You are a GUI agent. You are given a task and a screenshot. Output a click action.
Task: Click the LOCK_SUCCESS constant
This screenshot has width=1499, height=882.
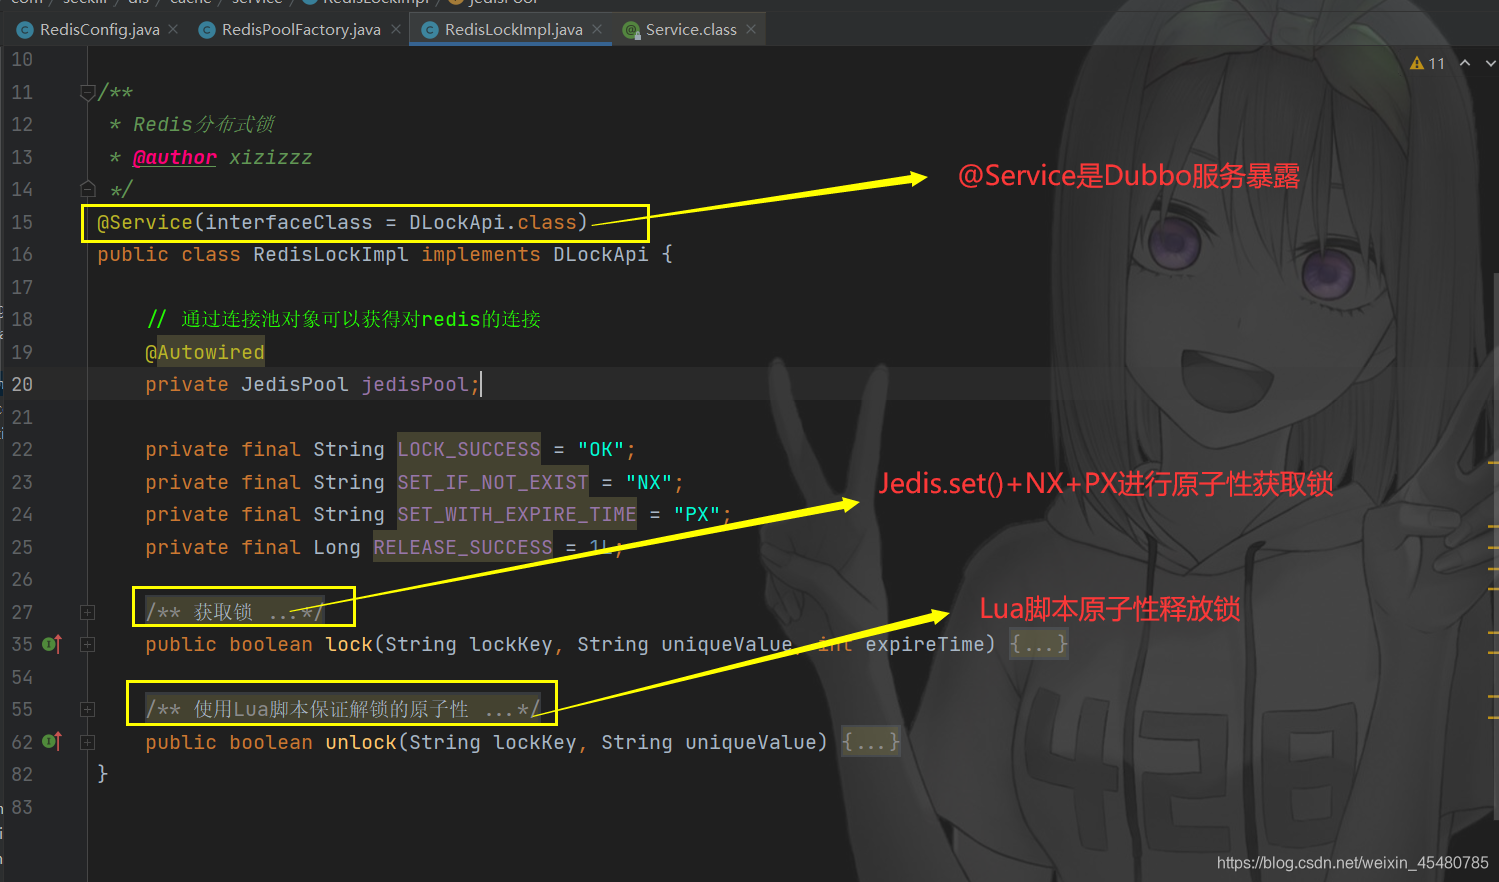click(469, 449)
